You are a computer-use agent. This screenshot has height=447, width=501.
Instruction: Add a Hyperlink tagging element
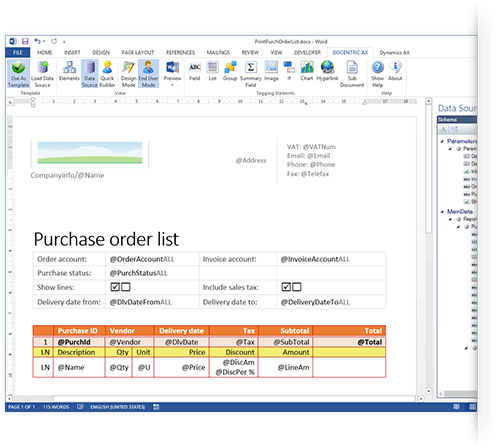point(327,71)
